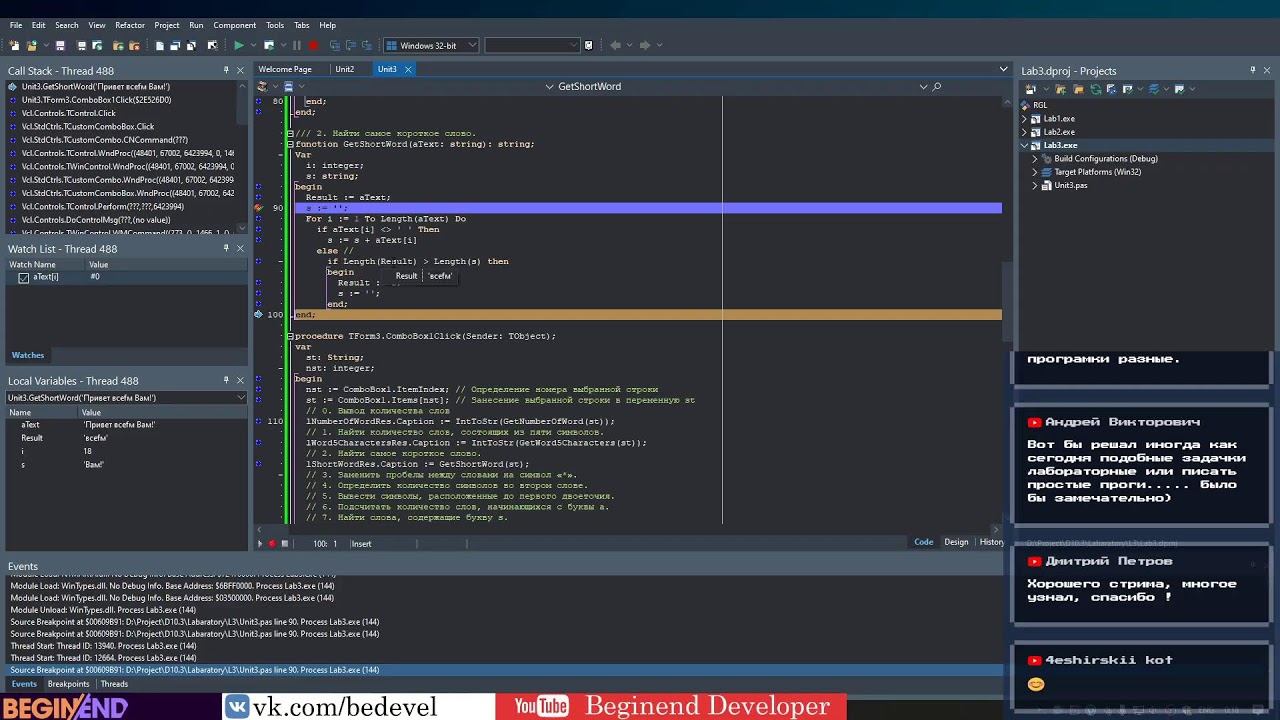Open the Component menu
This screenshot has width=1280, height=720.
coord(235,25)
